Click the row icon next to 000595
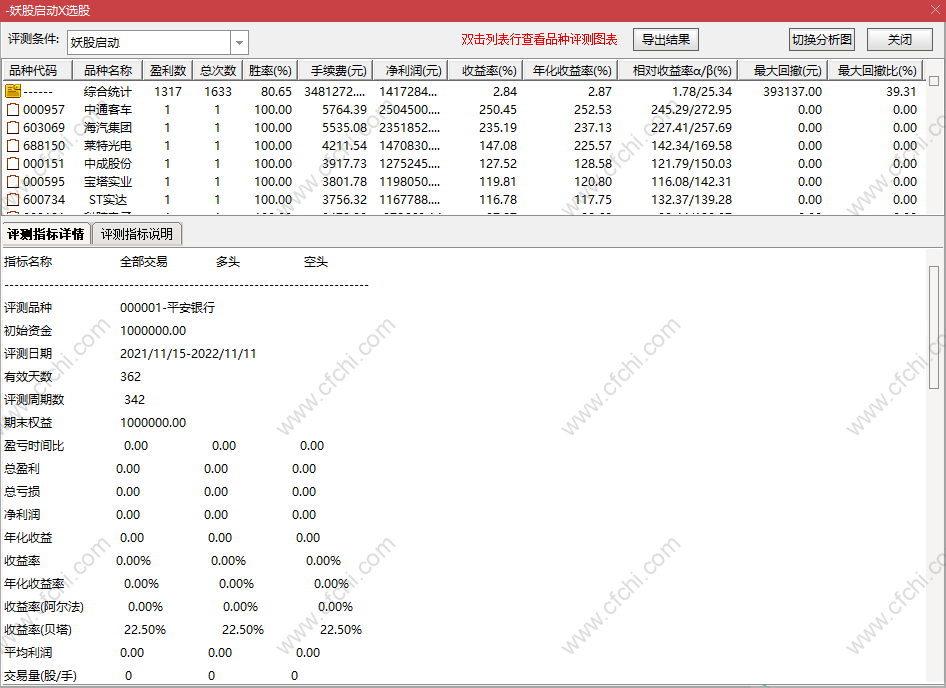The height and width of the screenshot is (688, 946). pos(13,182)
